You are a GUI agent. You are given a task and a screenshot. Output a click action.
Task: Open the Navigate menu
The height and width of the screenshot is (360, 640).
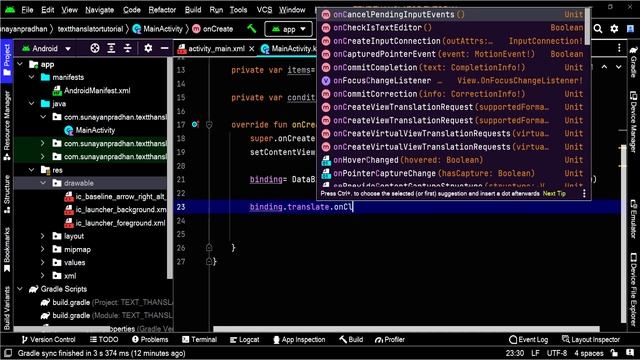[x=100, y=10]
